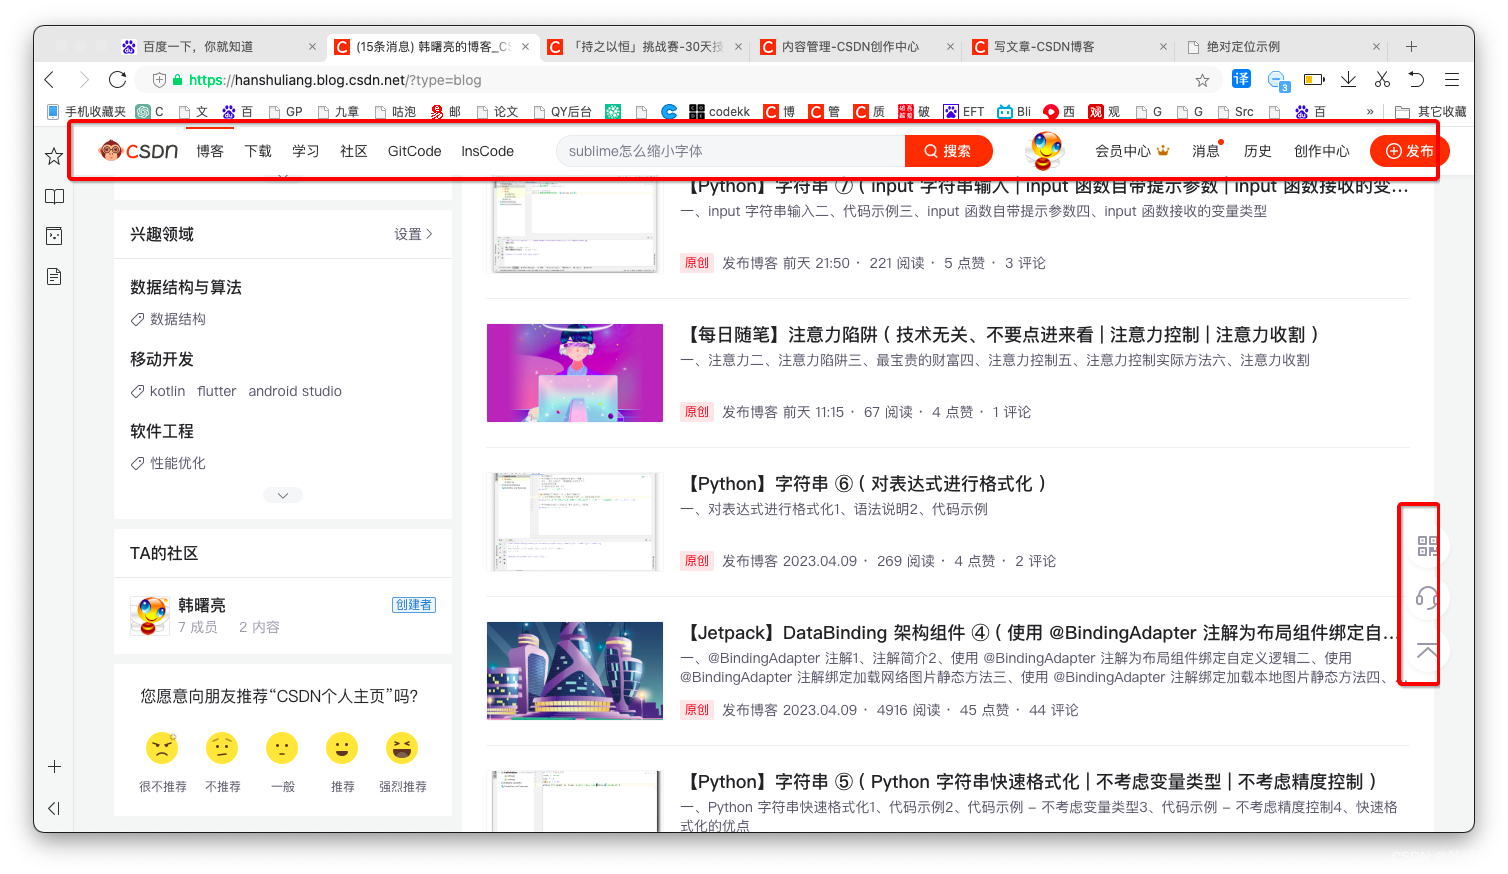
Task: Select the 很不推荐 rating face
Action: [162, 748]
